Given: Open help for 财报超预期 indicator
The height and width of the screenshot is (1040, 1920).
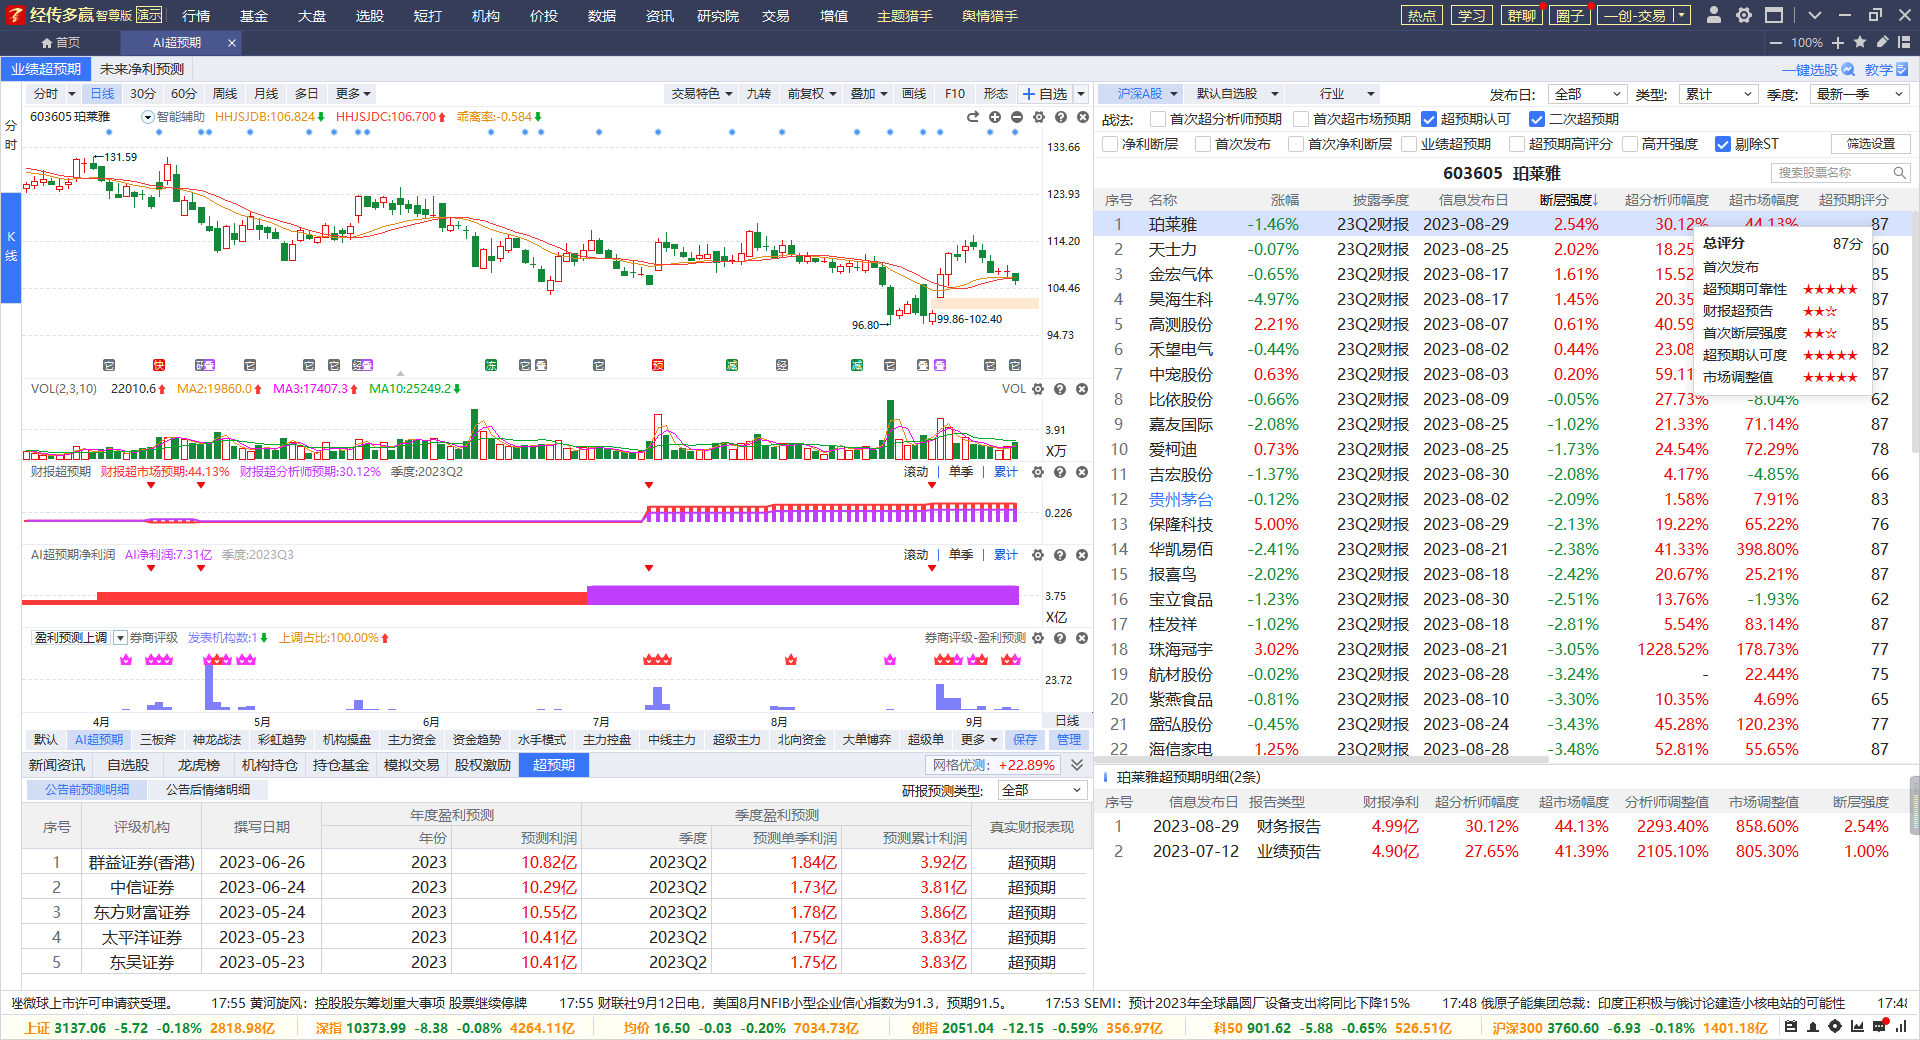Looking at the screenshot, I should pyautogui.click(x=1060, y=472).
